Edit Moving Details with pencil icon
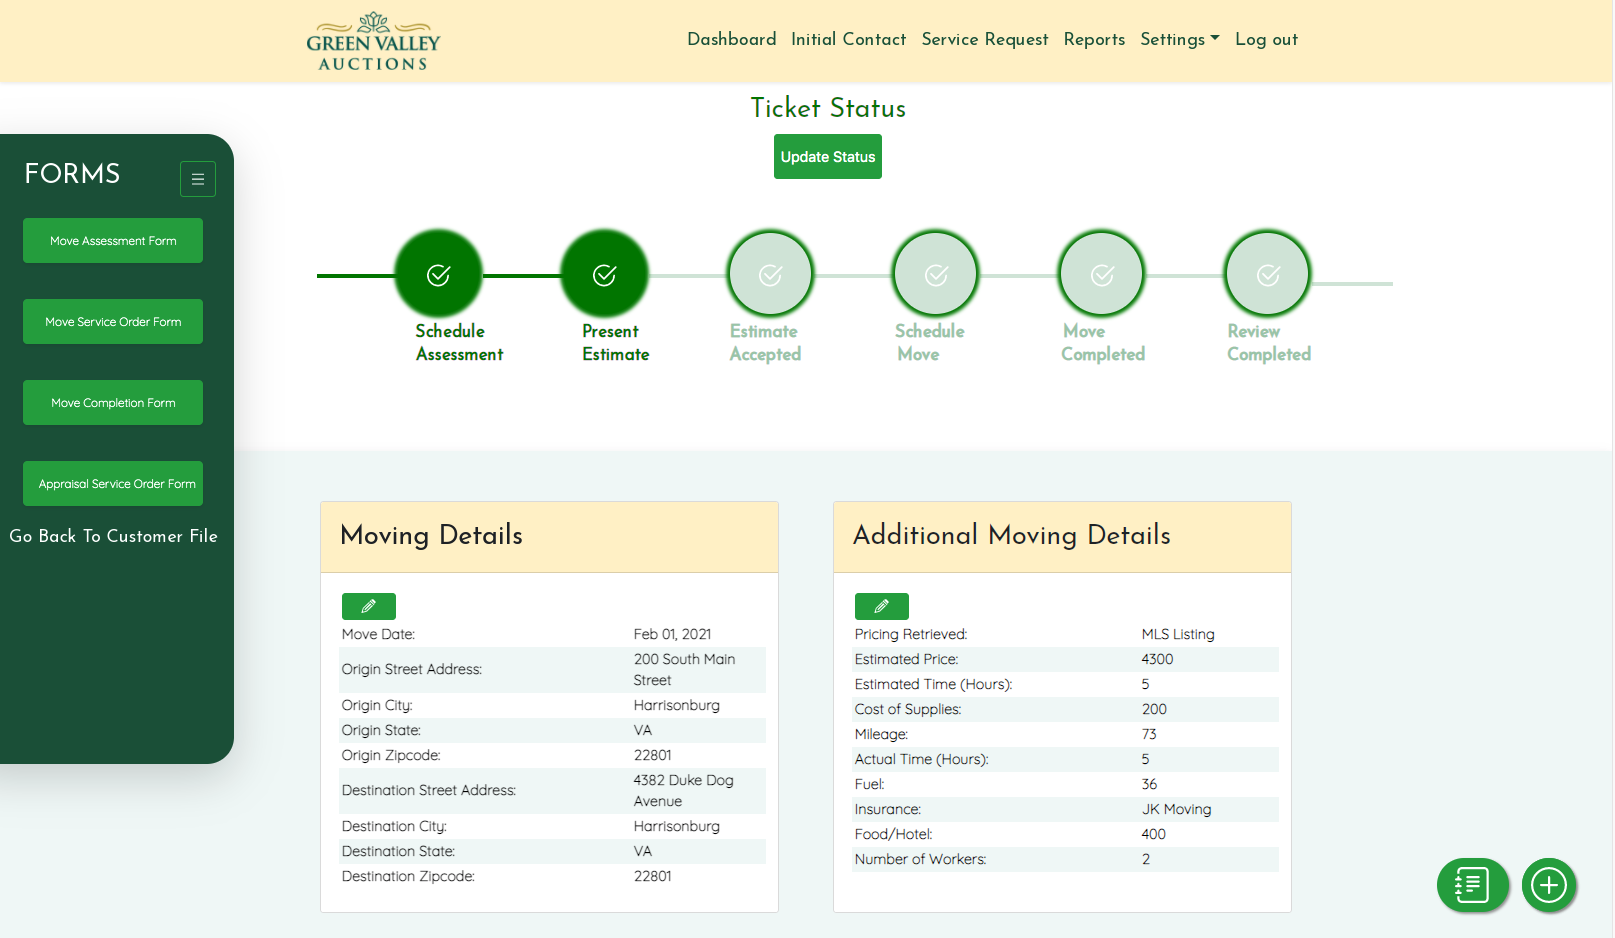Viewport: 1615px width, 938px height. [368, 606]
